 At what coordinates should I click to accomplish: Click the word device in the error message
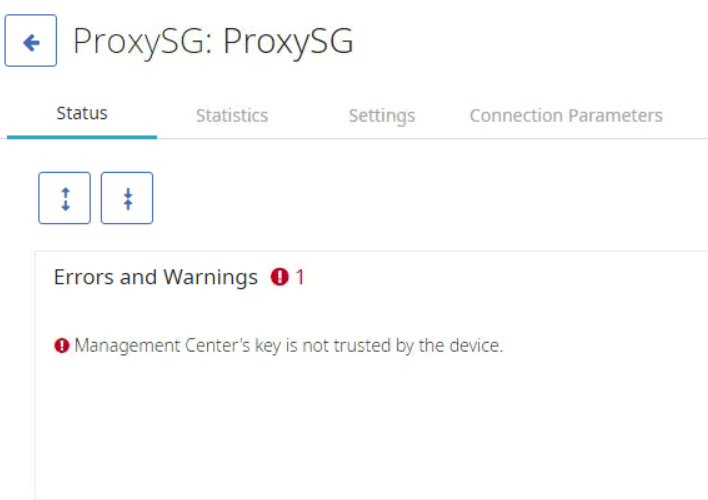coord(476,346)
